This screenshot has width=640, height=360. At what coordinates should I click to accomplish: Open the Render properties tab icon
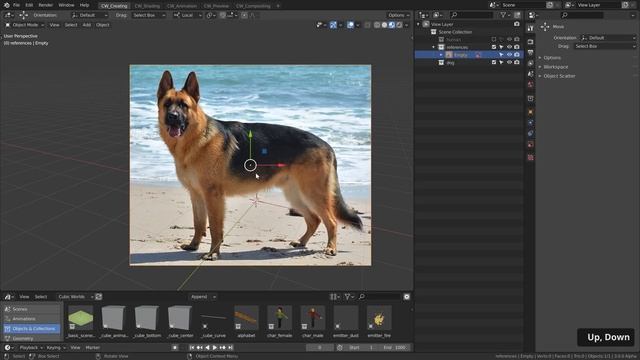click(530, 42)
